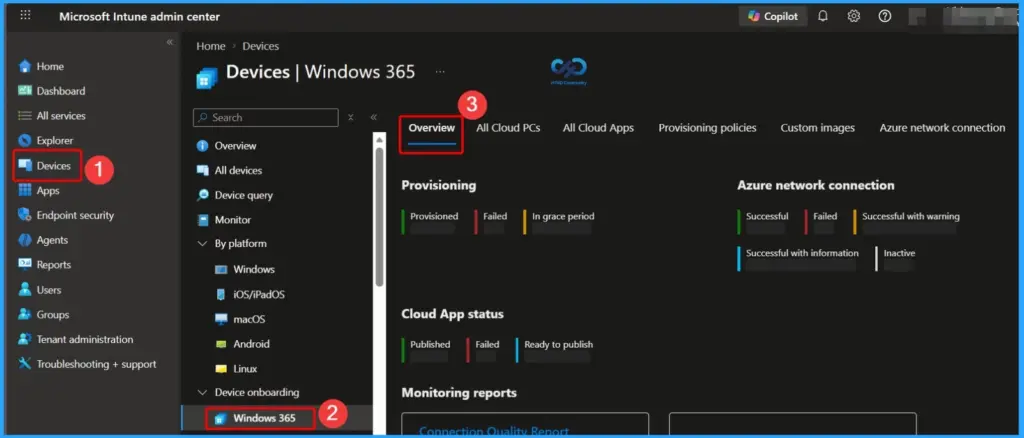
Task: Click the Inactive connection status
Action: (x=899, y=253)
